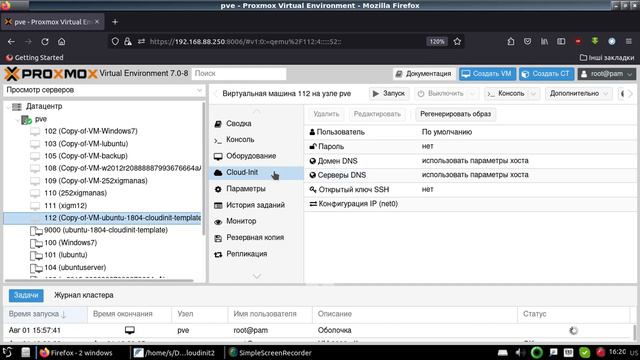
Task: Open the root@pam user dropdown
Action: point(607,74)
